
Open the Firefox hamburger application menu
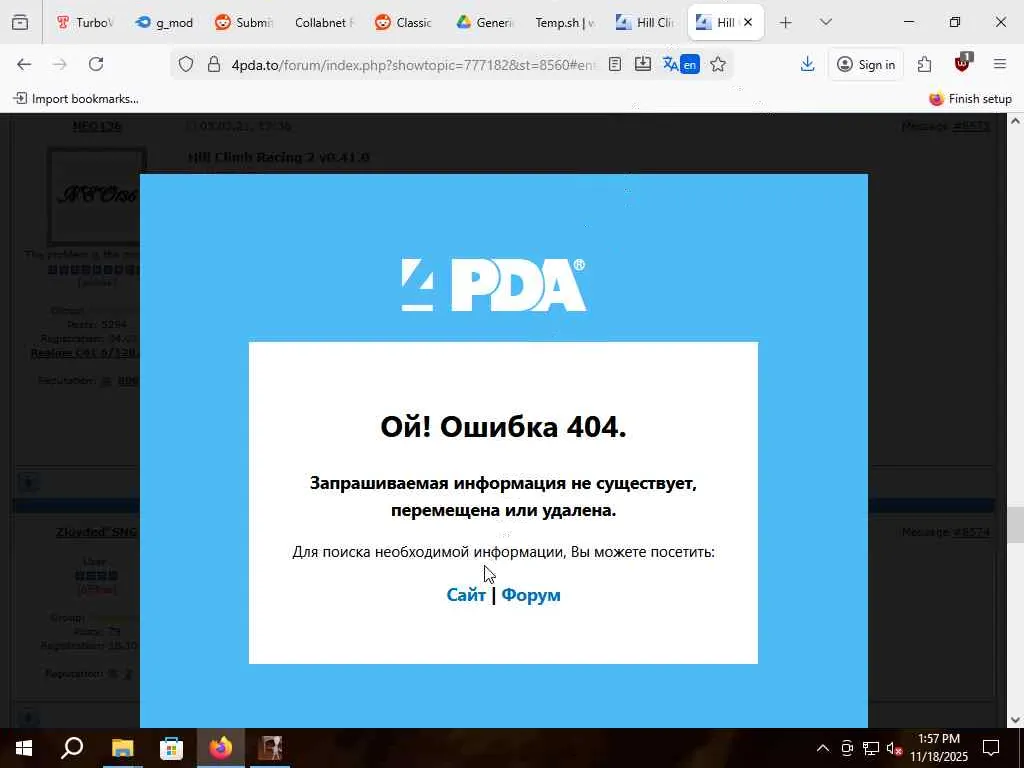click(x=1000, y=64)
